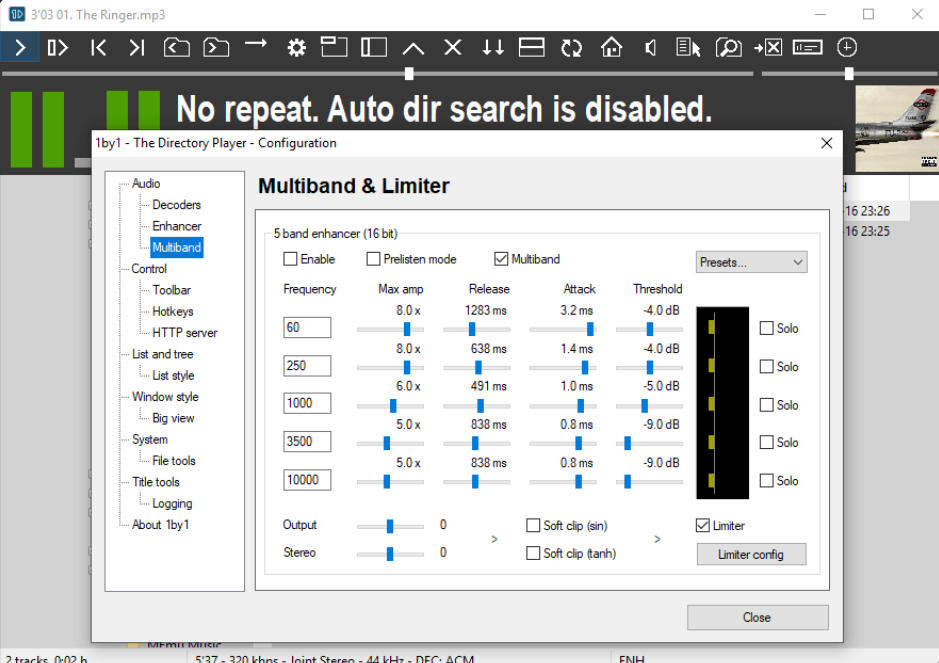Click the playlist with cursor icon

click(688, 47)
